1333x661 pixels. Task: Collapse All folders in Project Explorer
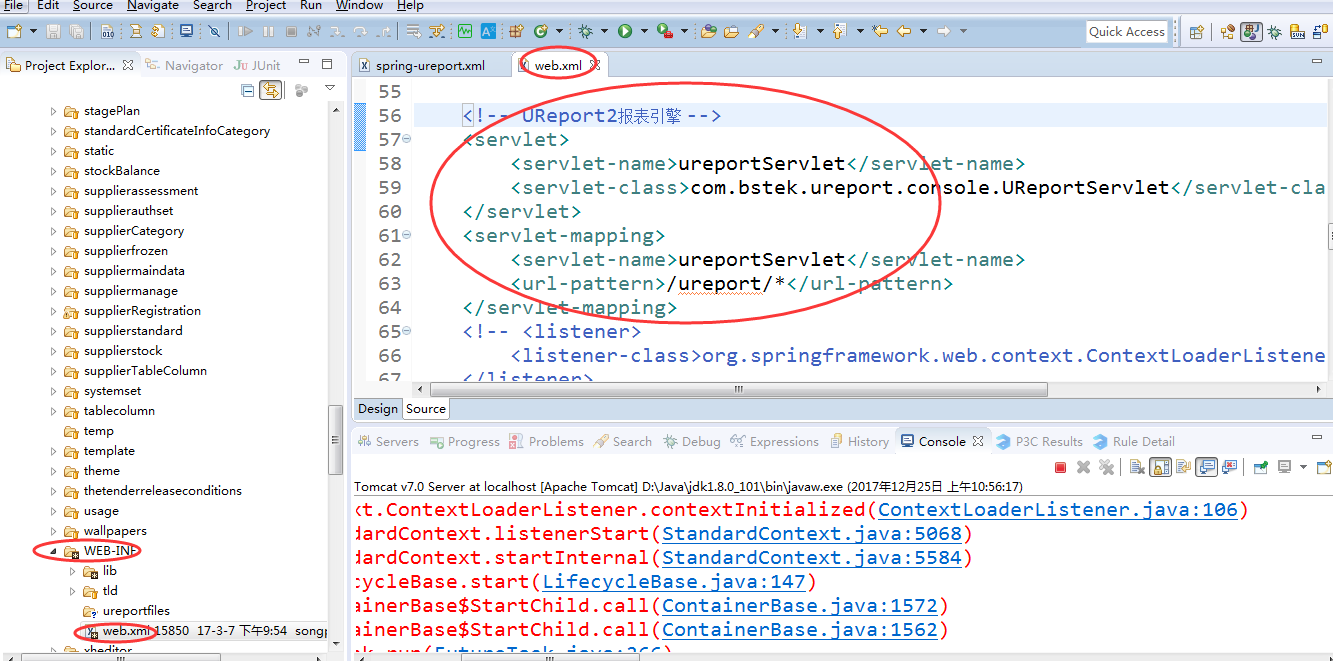click(x=246, y=89)
